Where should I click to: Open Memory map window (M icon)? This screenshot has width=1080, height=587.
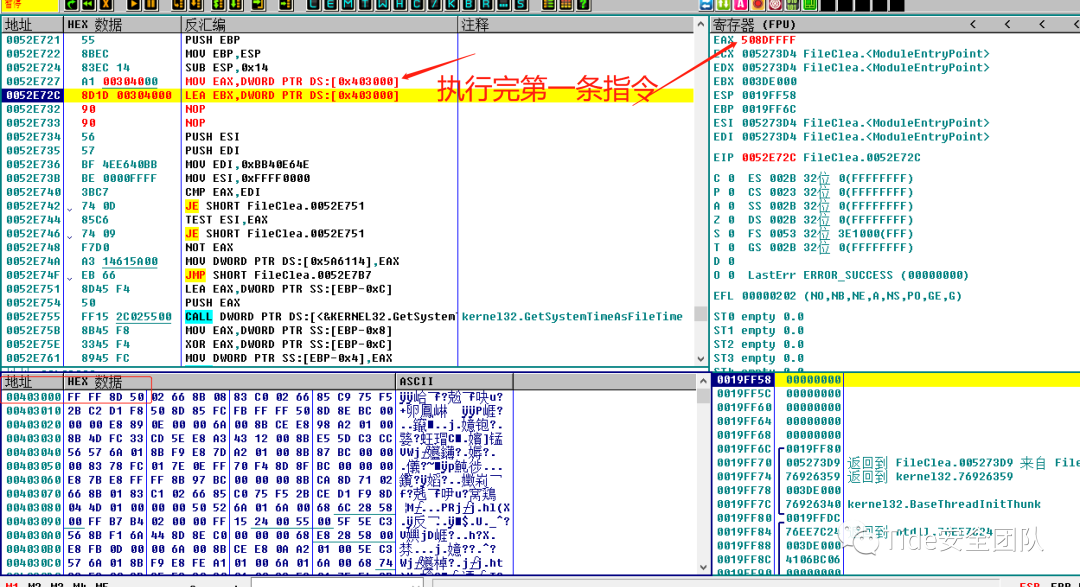tap(348, 5)
